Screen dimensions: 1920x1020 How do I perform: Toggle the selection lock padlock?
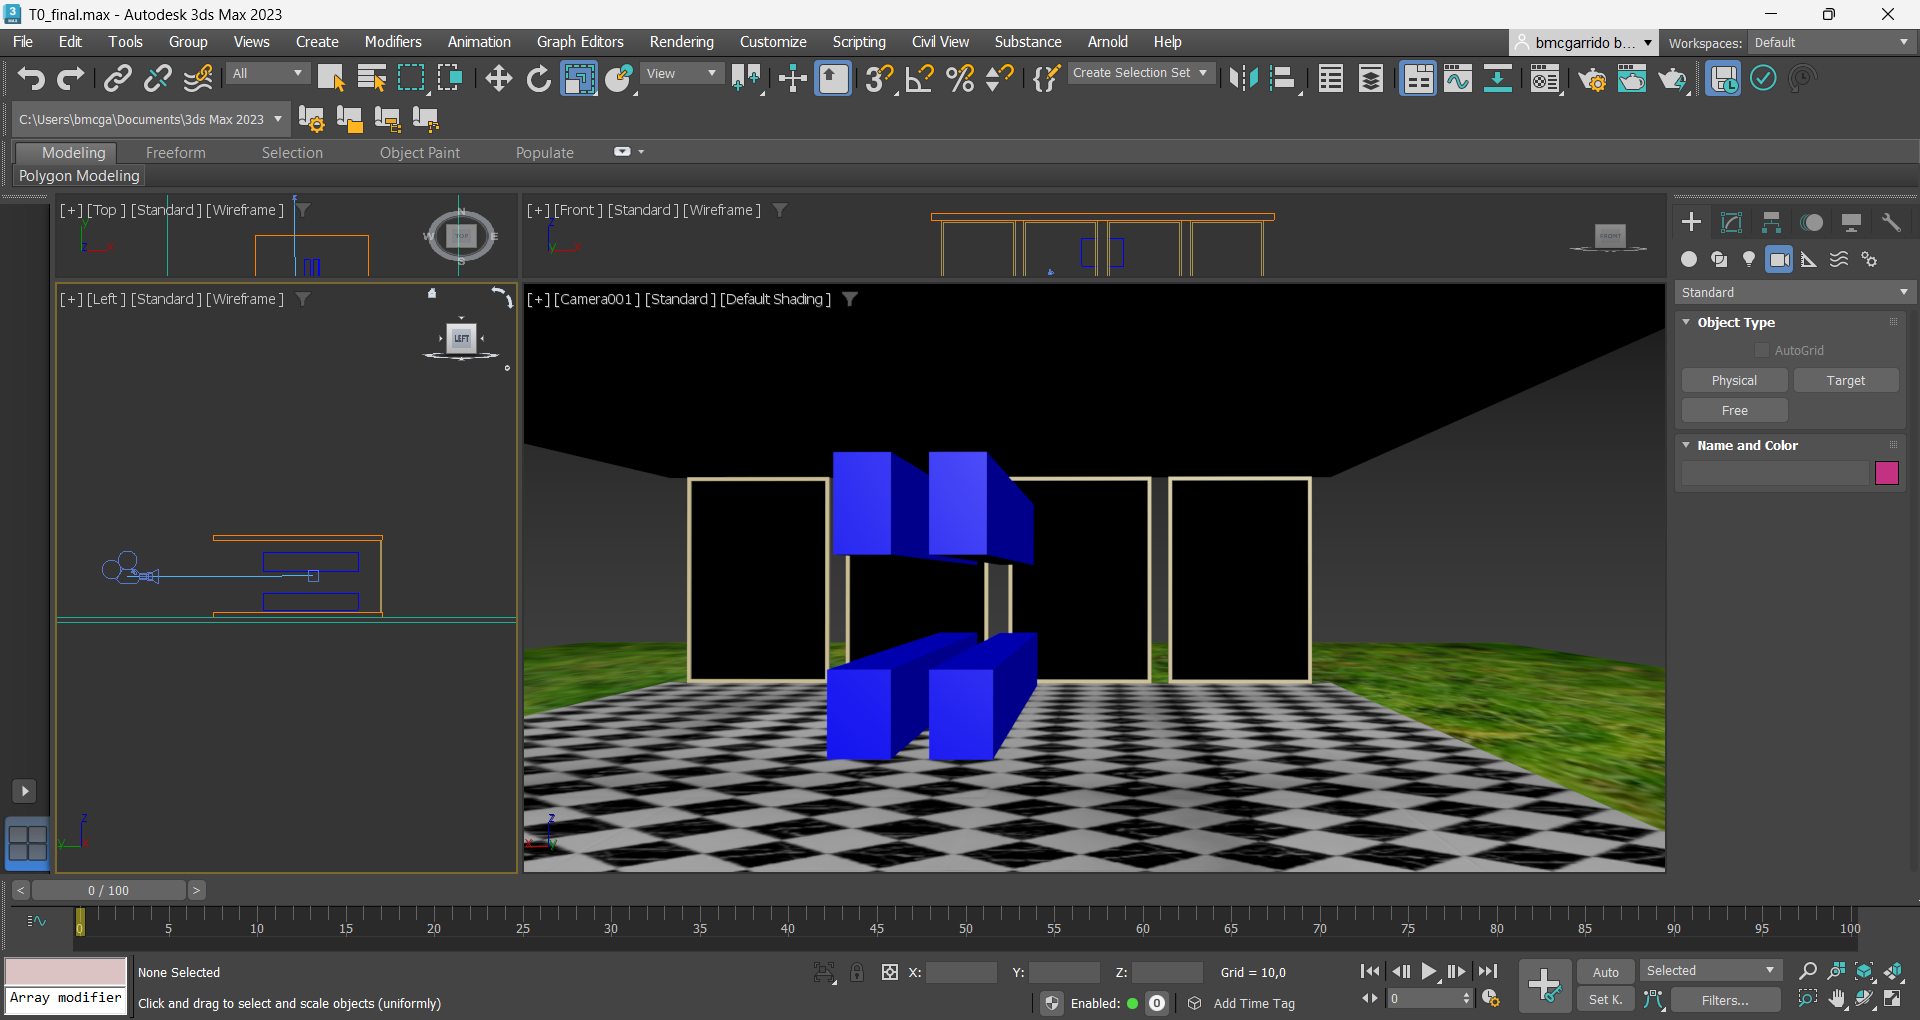point(857,972)
